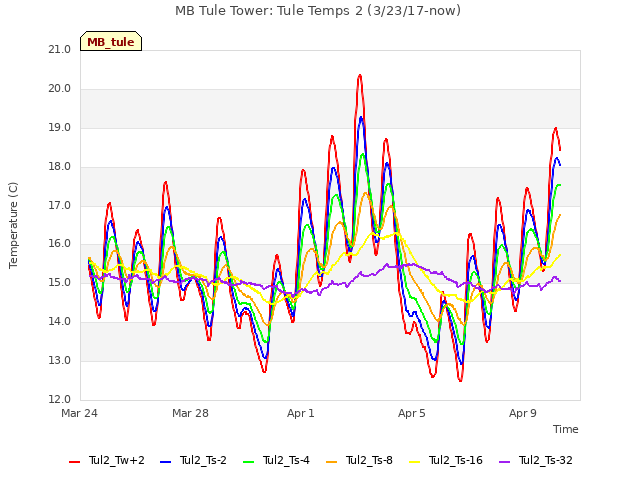Click the 15.0 y-axis tick label
Image resolution: width=640 pixels, height=480 pixels.
pos(60,282)
